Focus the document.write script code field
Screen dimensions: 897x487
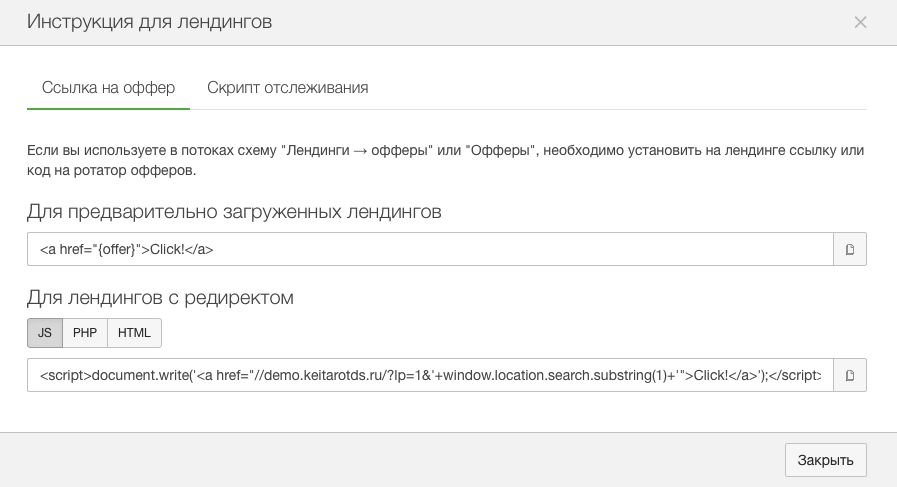(430, 375)
